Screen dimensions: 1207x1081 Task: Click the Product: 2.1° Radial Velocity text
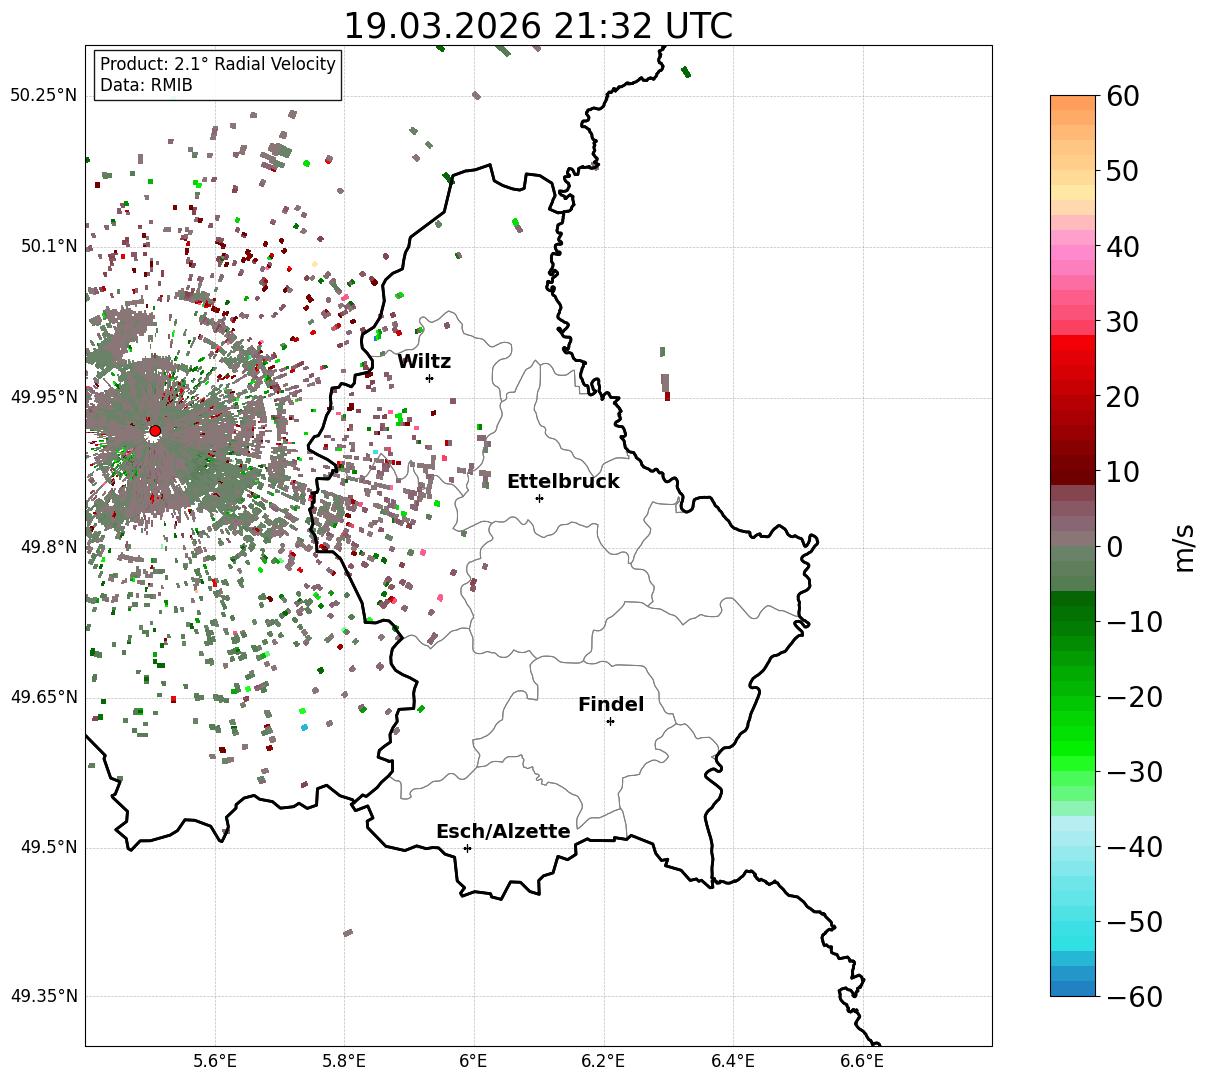[218, 64]
